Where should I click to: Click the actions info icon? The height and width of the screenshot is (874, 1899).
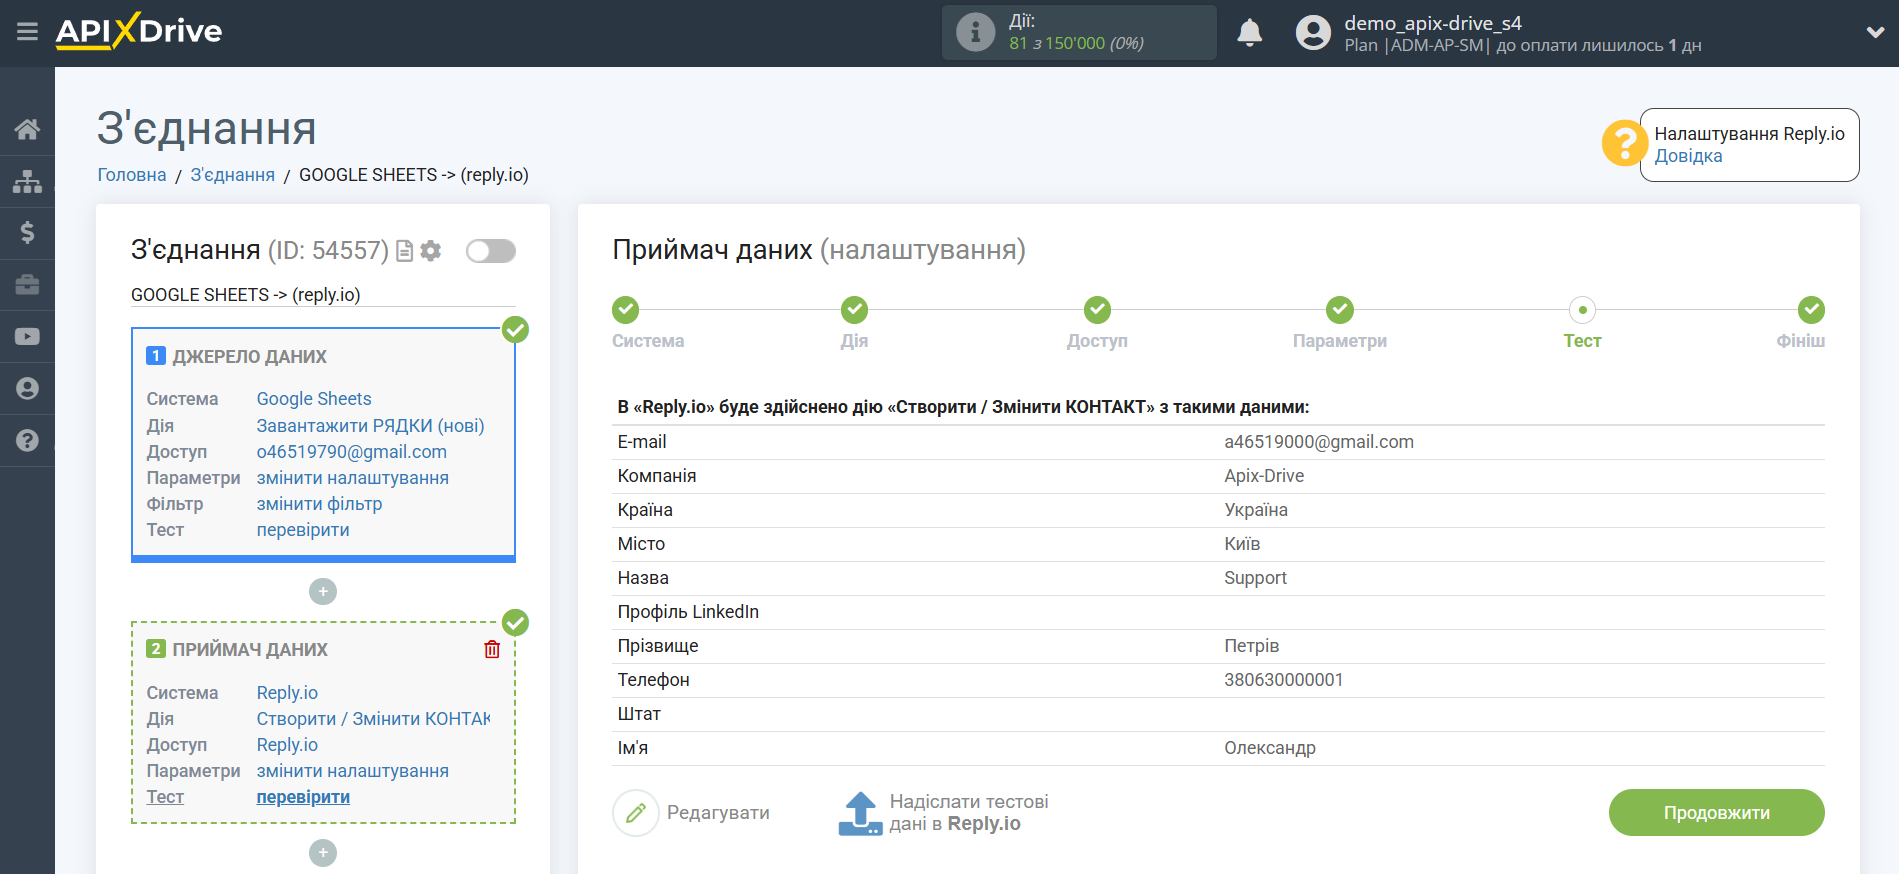coord(975,32)
